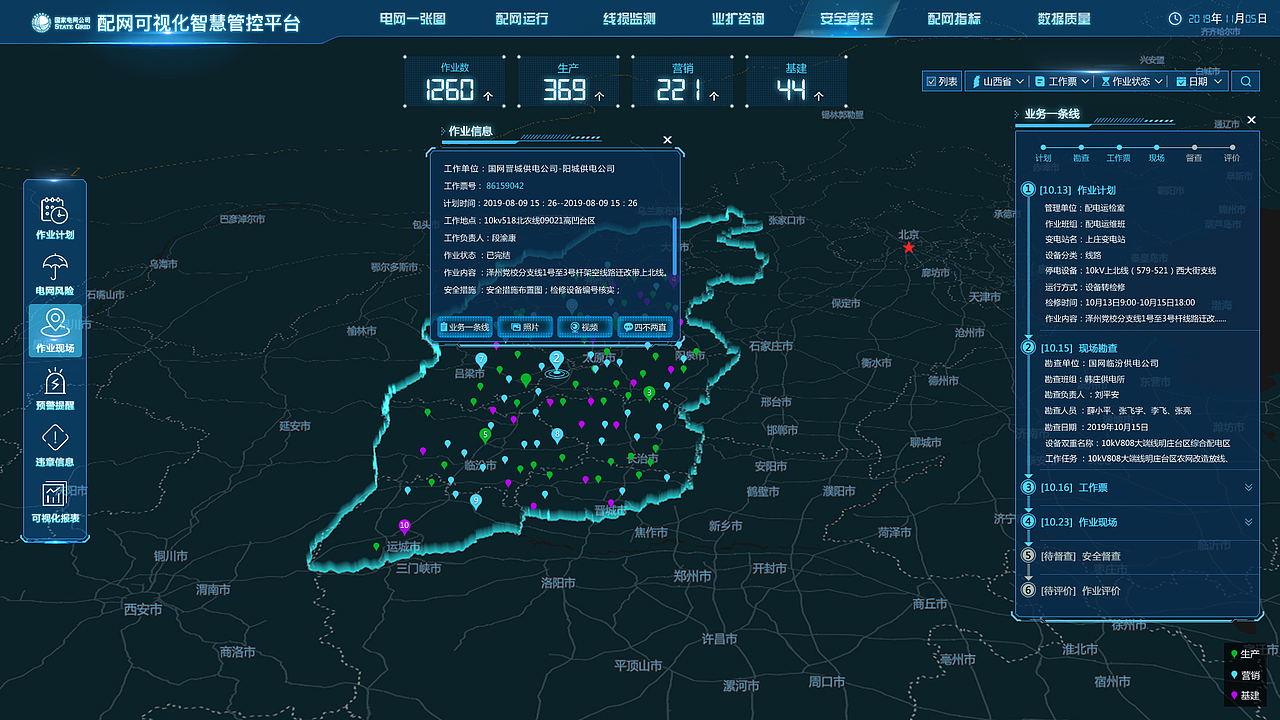Click 生产 369 counter card
Viewport: 1280px width, 720px height.
pyautogui.click(x=569, y=82)
